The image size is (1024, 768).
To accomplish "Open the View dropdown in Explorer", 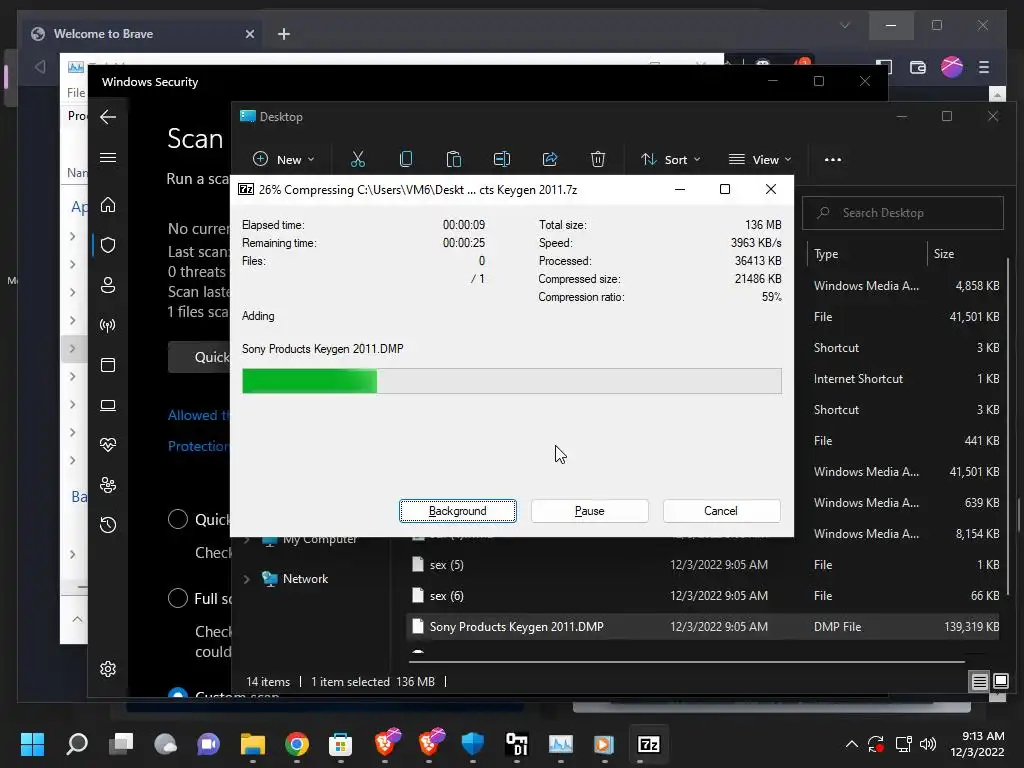I will (760, 159).
